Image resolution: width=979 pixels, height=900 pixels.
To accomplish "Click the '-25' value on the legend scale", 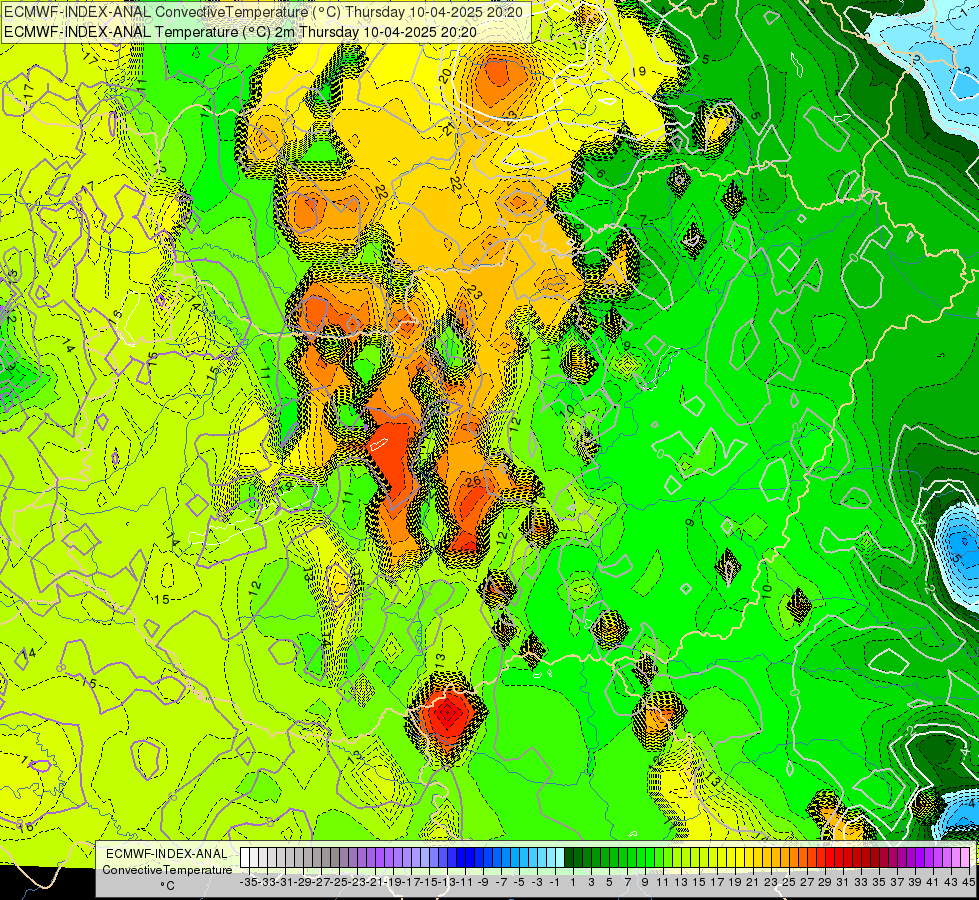I will pos(339,882).
